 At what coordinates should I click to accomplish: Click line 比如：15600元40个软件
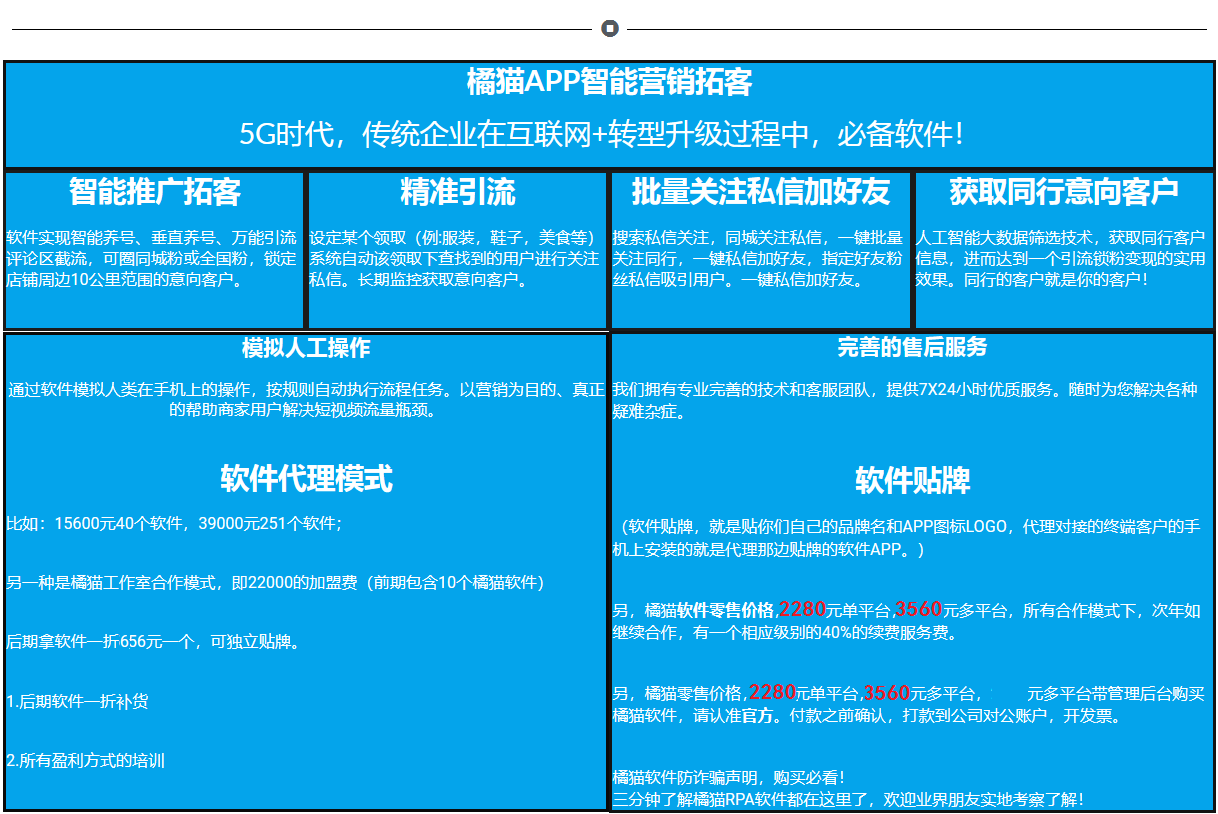pos(174,523)
